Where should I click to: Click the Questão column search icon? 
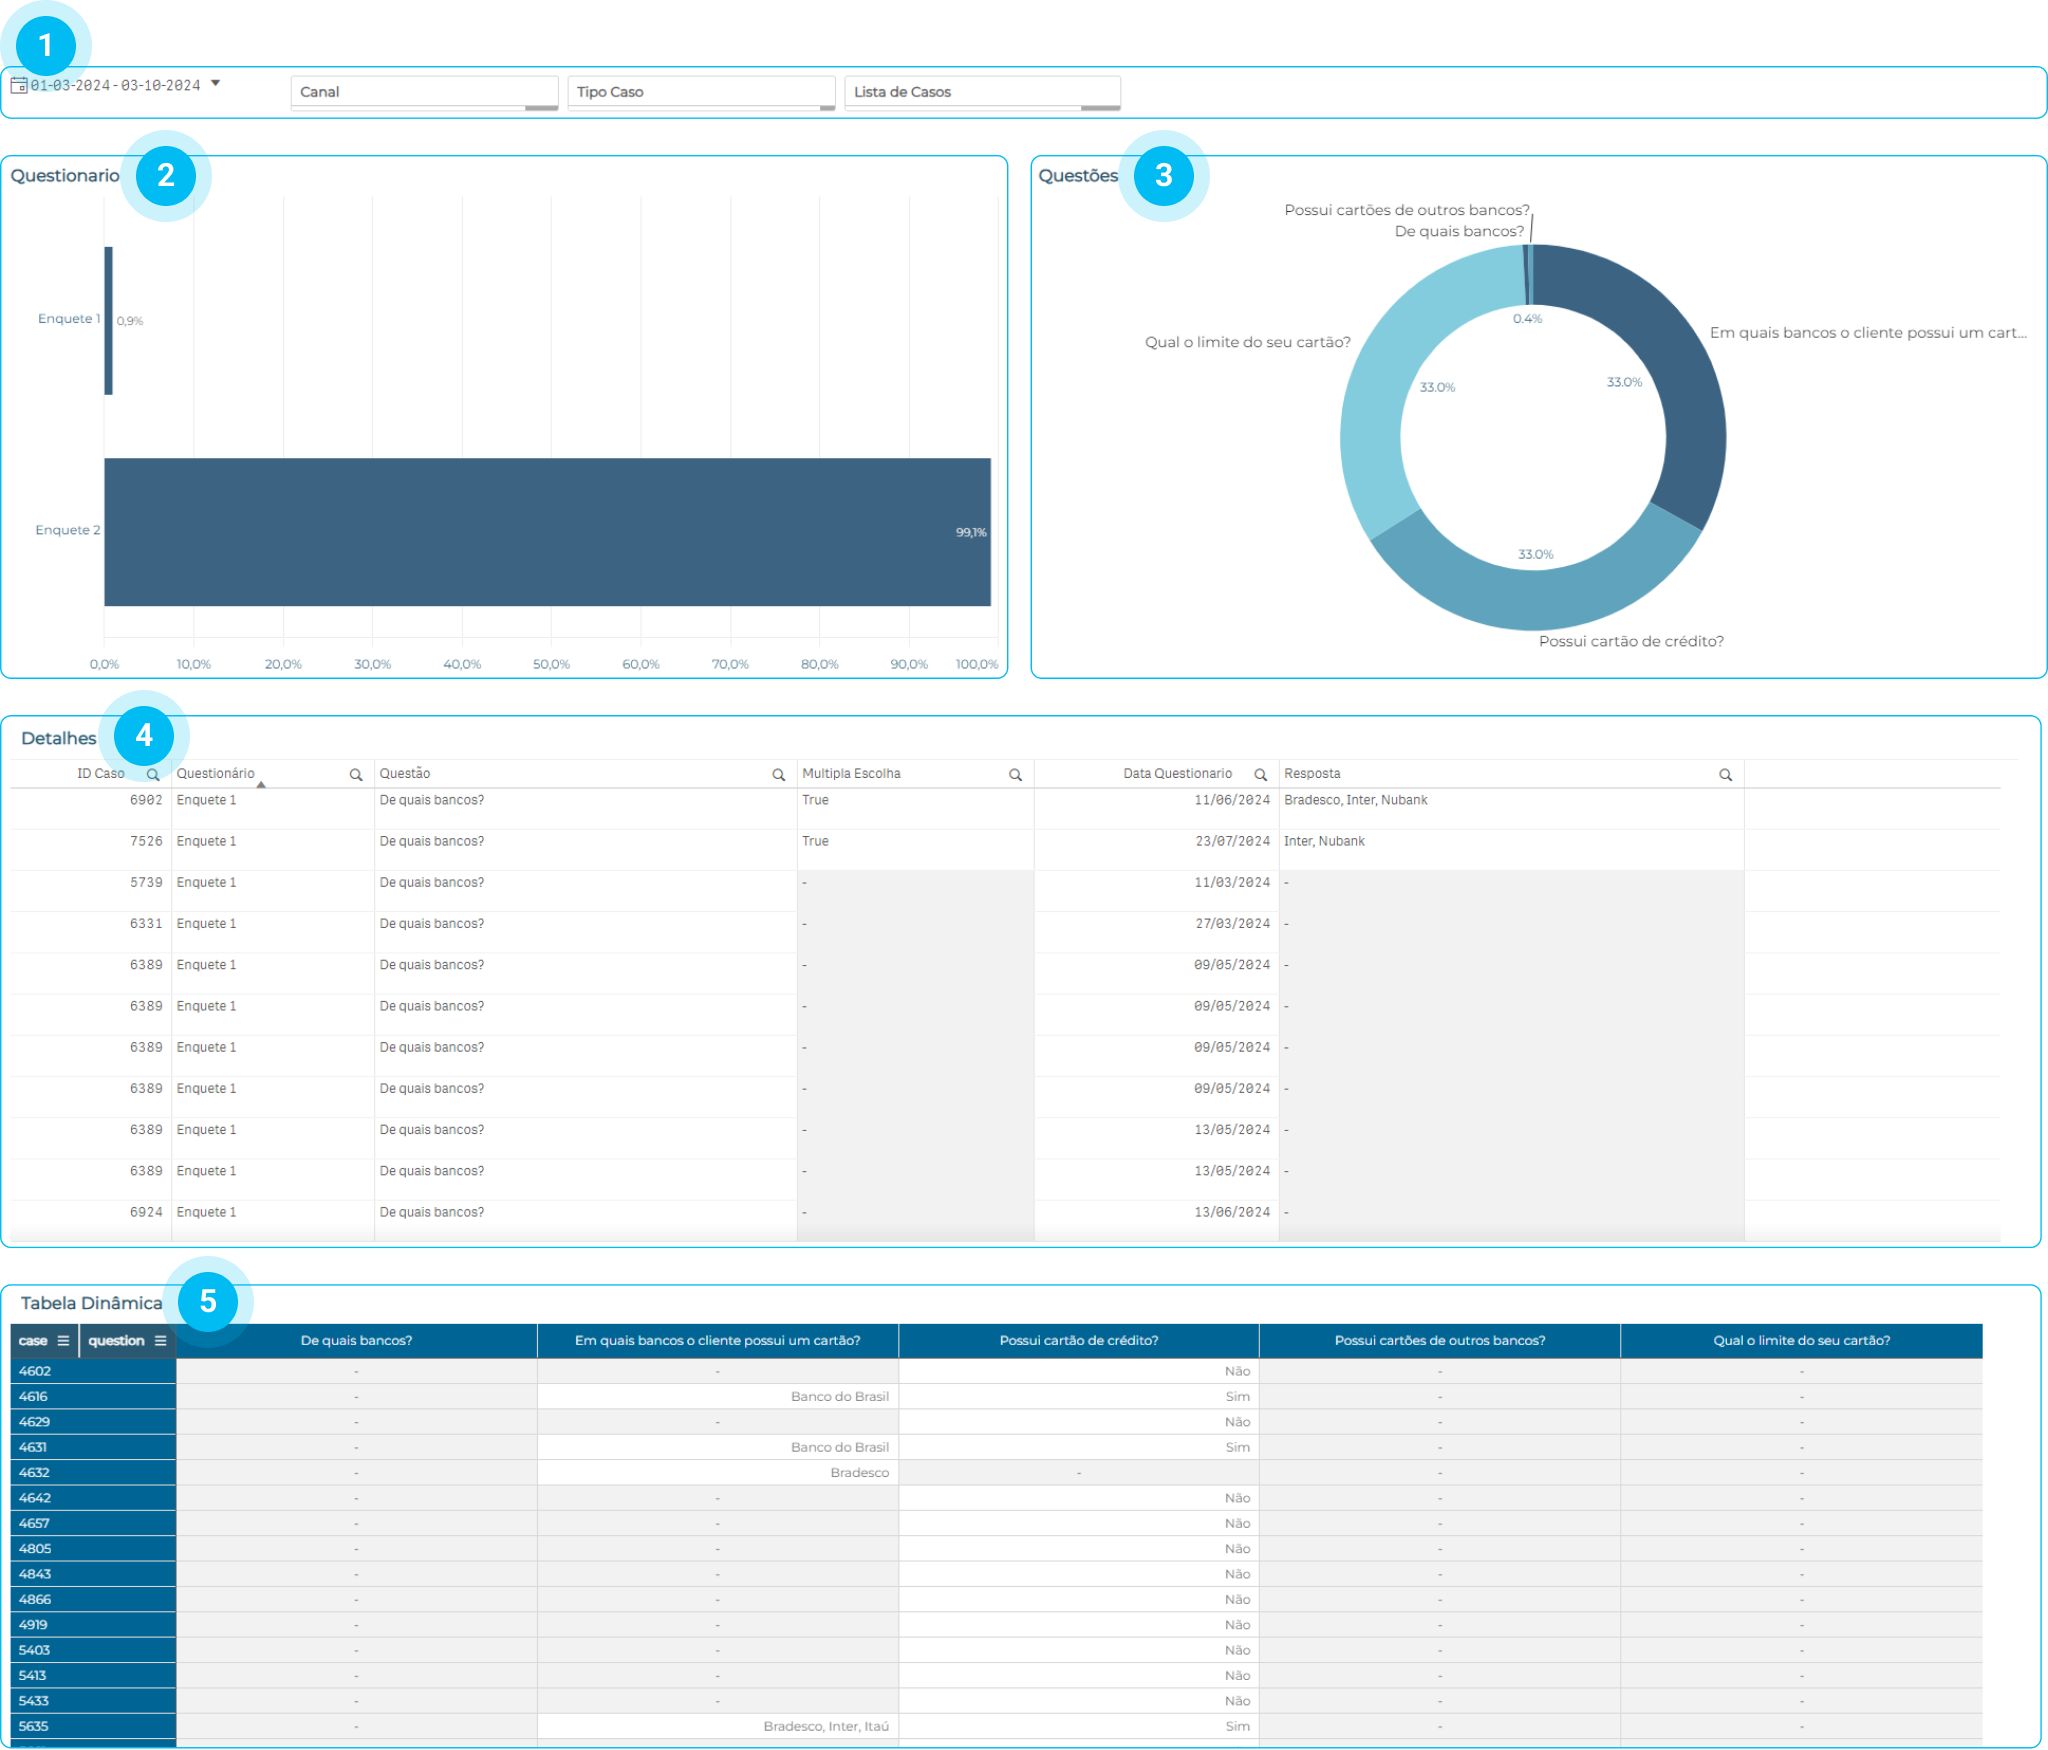[x=778, y=775]
